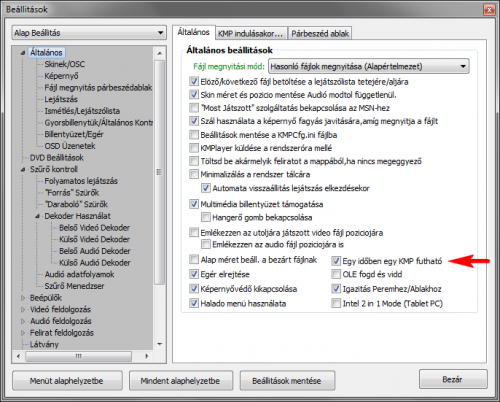This screenshot has height=402, width=500.
Task: Close the Beállítások window
Action: (489, 10)
